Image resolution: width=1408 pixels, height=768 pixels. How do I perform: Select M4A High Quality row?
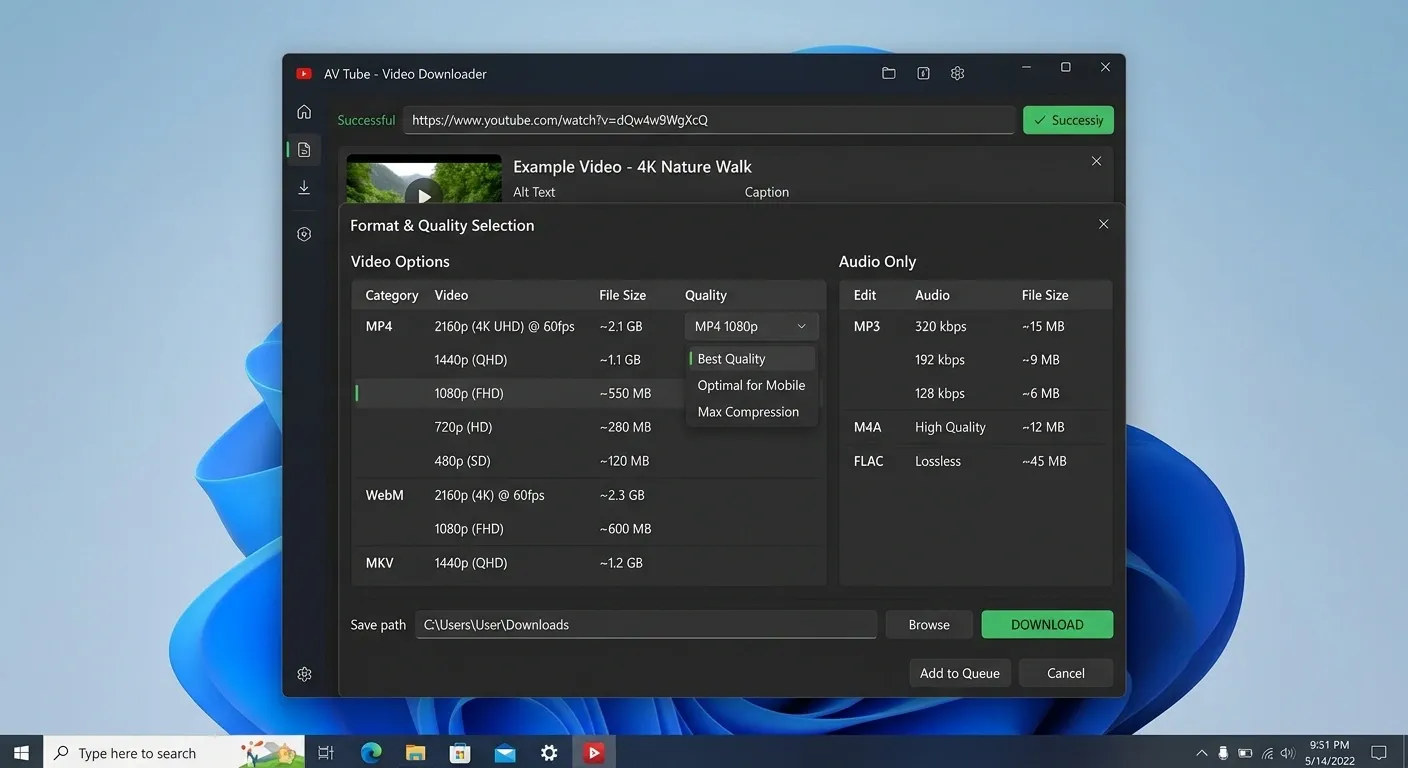[975, 428]
